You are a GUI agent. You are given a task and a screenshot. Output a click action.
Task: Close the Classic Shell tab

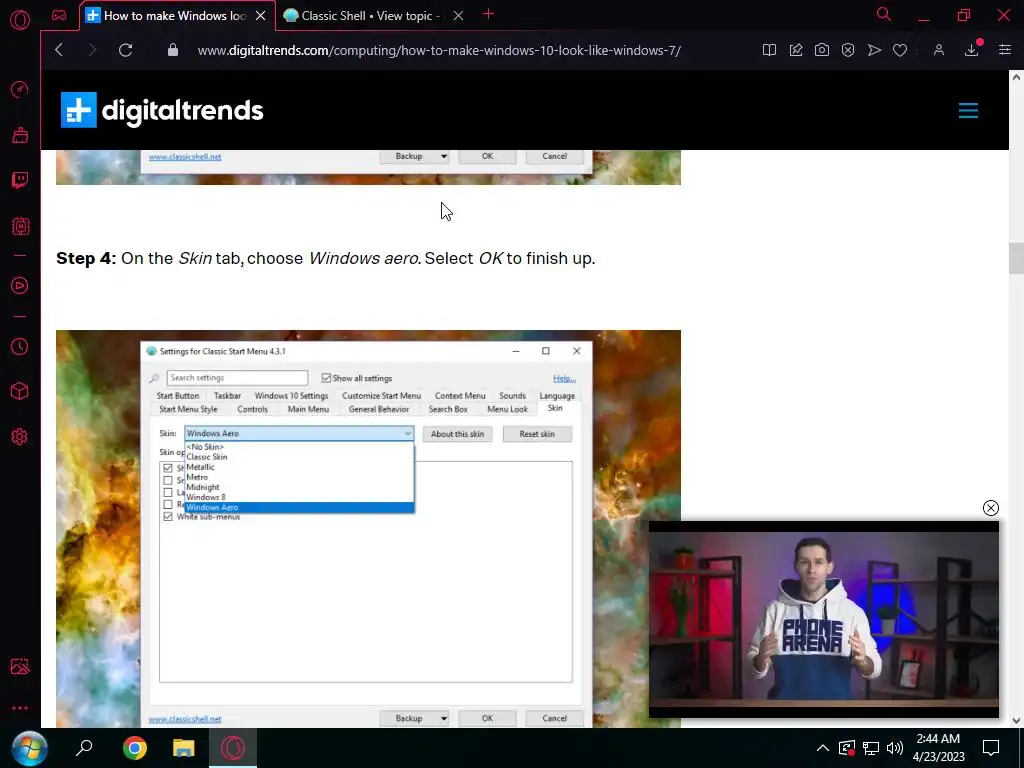(458, 16)
